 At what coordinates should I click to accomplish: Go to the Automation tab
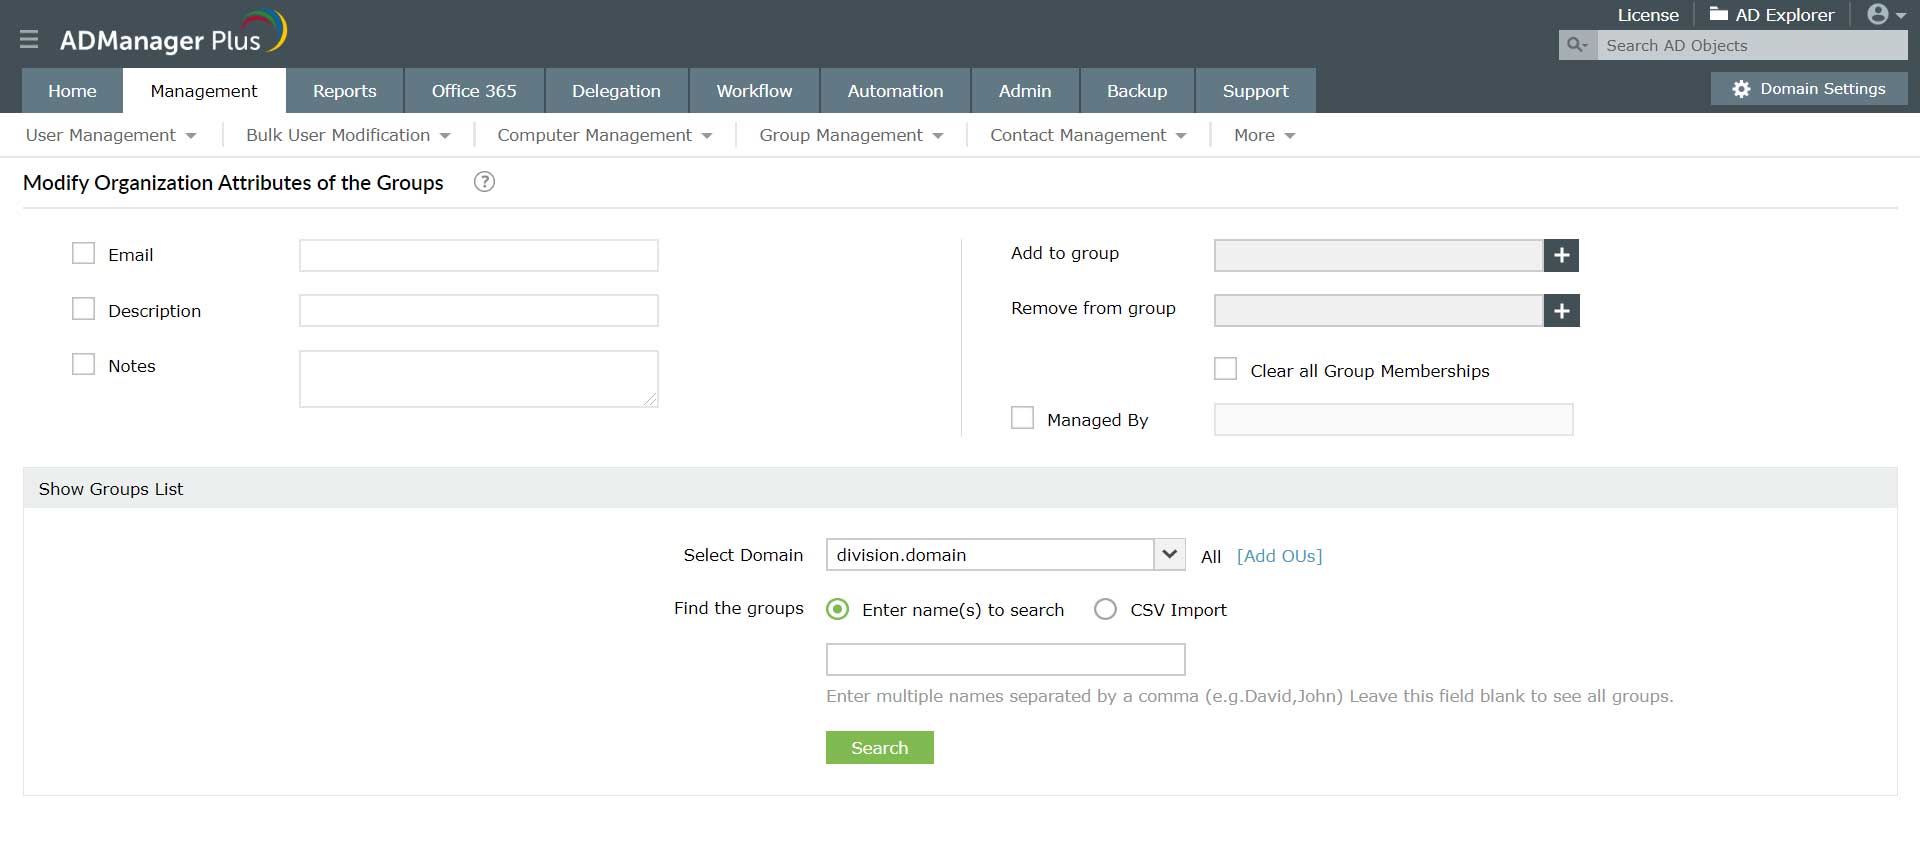[x=895, y=91]
